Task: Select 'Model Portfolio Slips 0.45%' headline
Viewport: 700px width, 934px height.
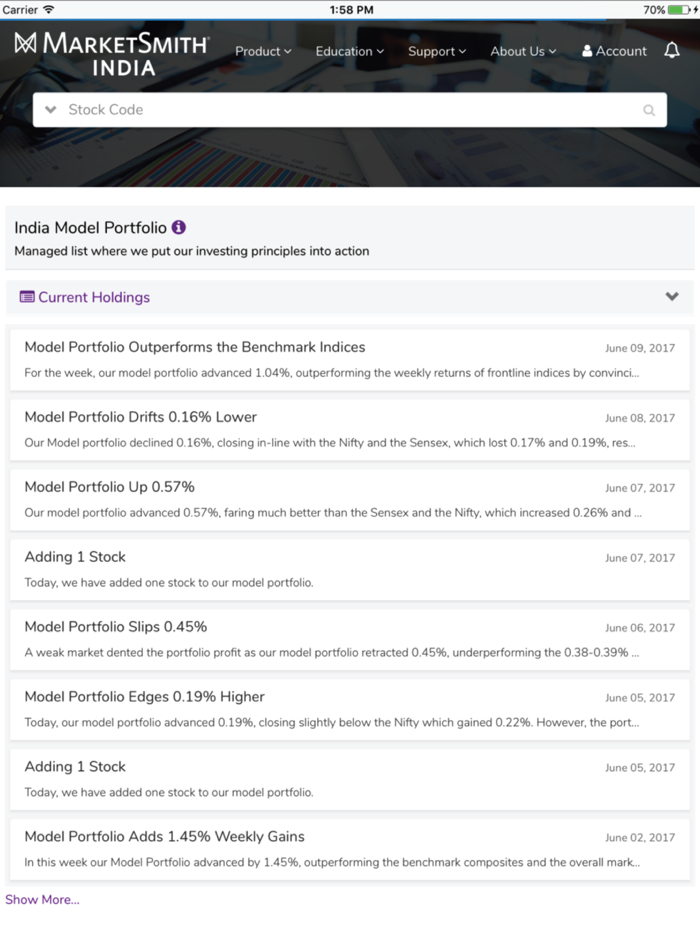Action: [116, 627]
